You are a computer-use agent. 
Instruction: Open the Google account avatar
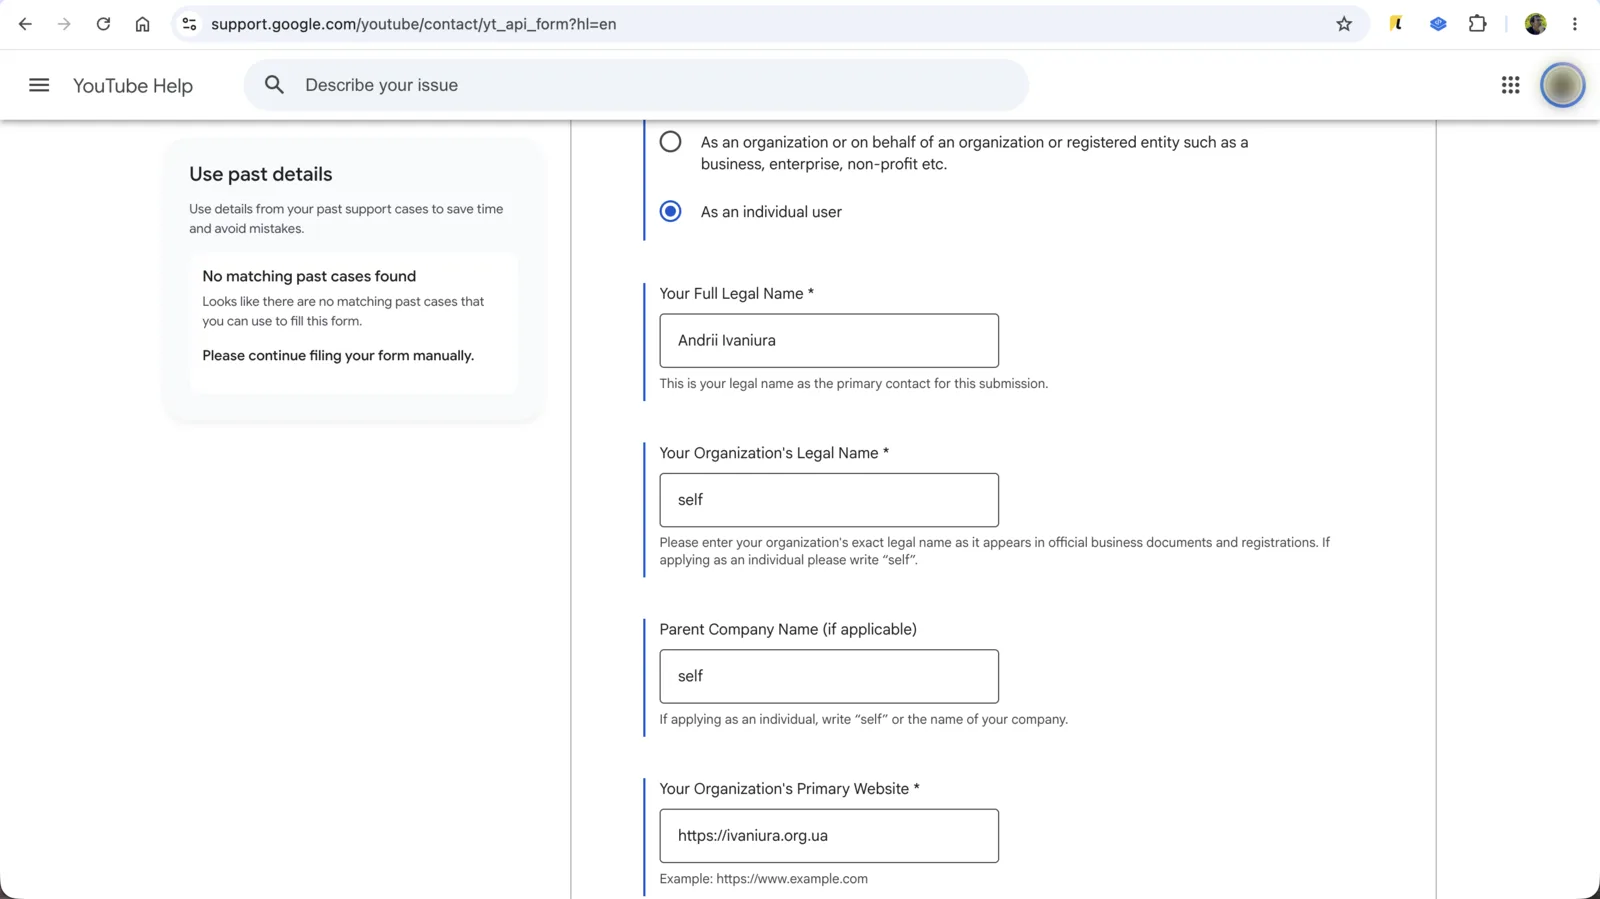click(x=1562, y=85)
